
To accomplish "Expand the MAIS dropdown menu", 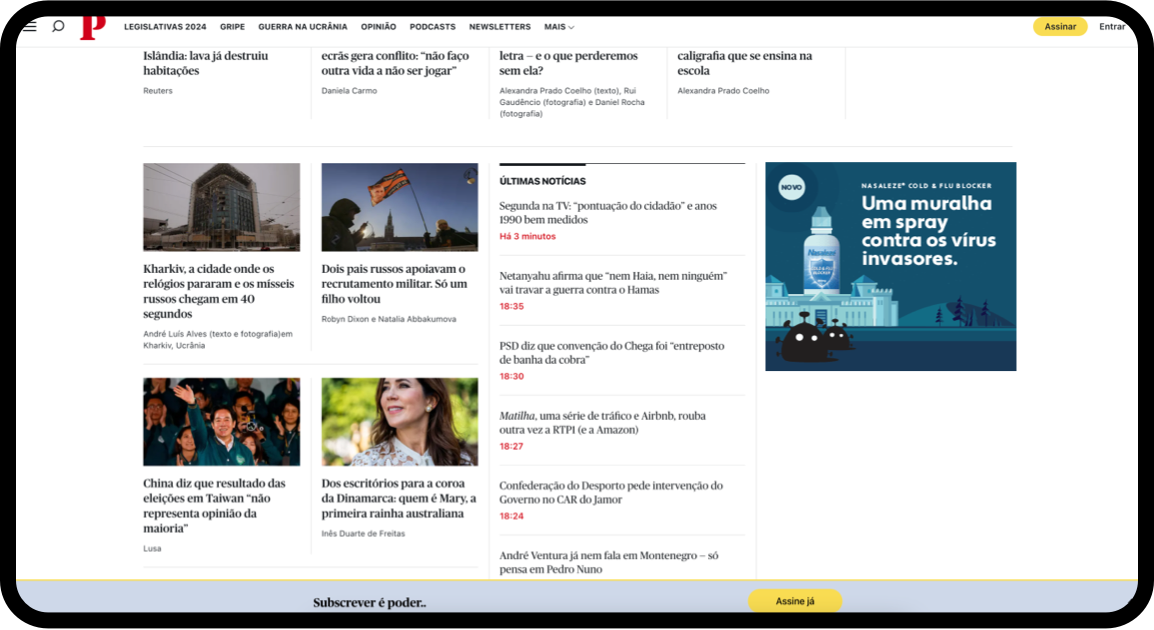I will [559, 27].
